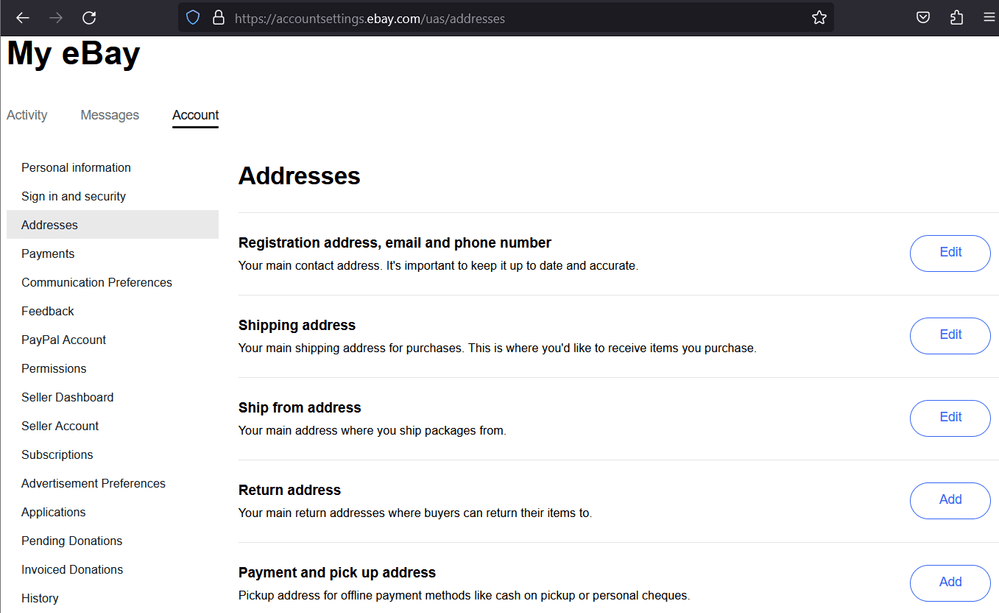Open the tracking protection shield icon

point(193,18)
